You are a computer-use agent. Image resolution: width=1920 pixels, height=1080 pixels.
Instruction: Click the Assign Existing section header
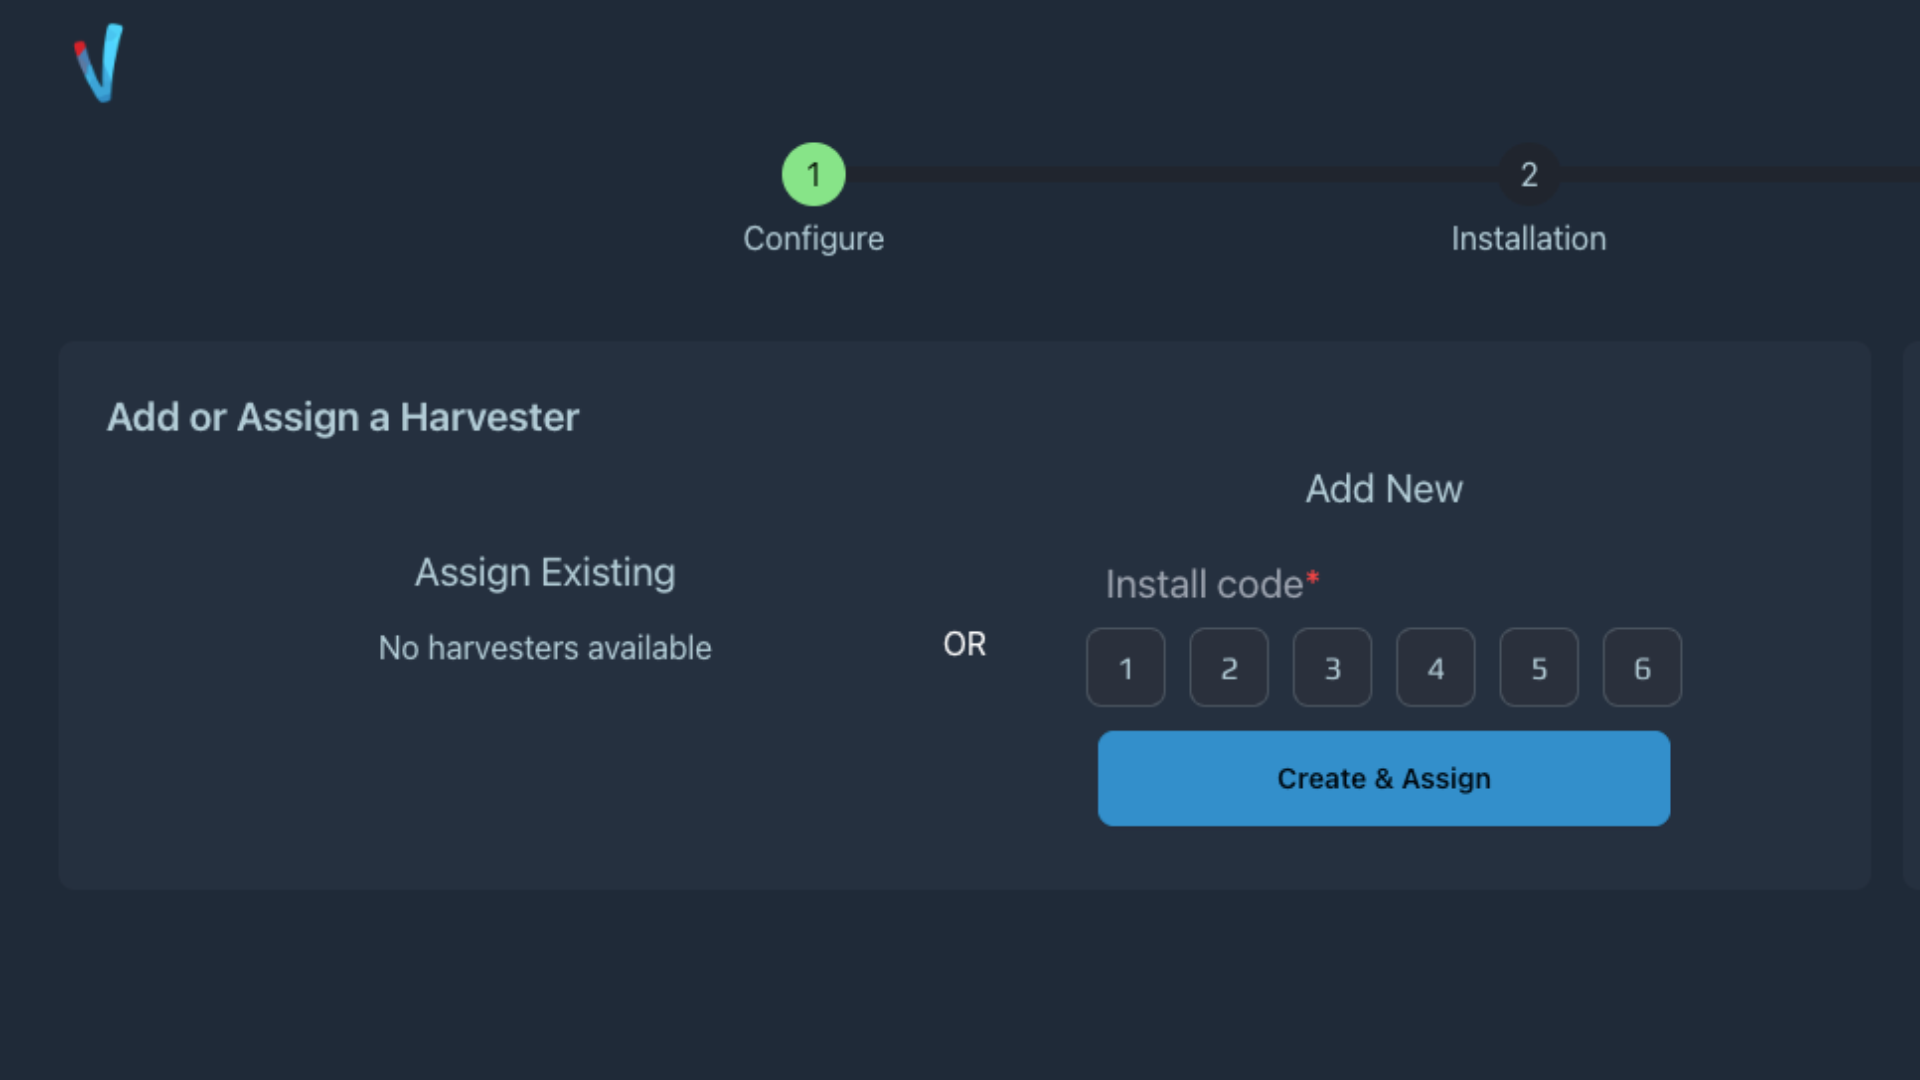pos(545,571)
